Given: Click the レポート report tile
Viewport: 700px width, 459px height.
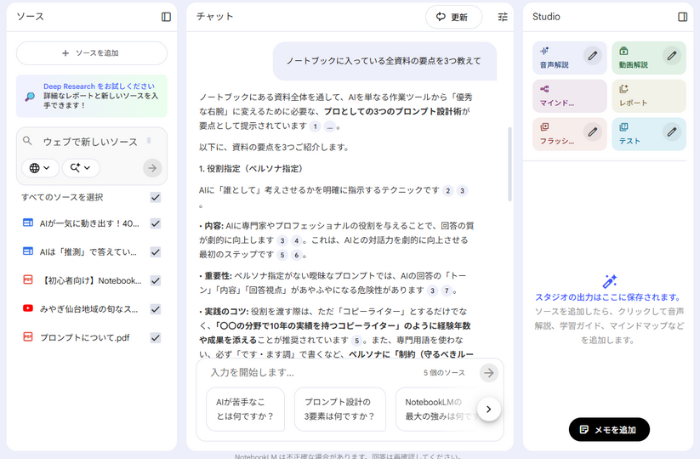Looking at the screenshot, I should (x=649, y=96).
